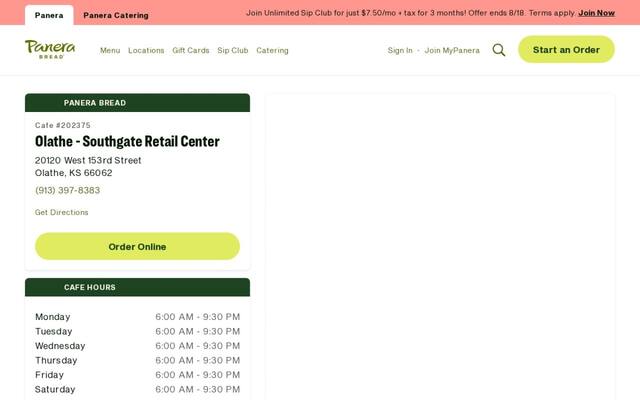Image resolution: width=640 pixels, height=400 pixels.
Task: Click the Get Directions link
Action: pos(62,212)
